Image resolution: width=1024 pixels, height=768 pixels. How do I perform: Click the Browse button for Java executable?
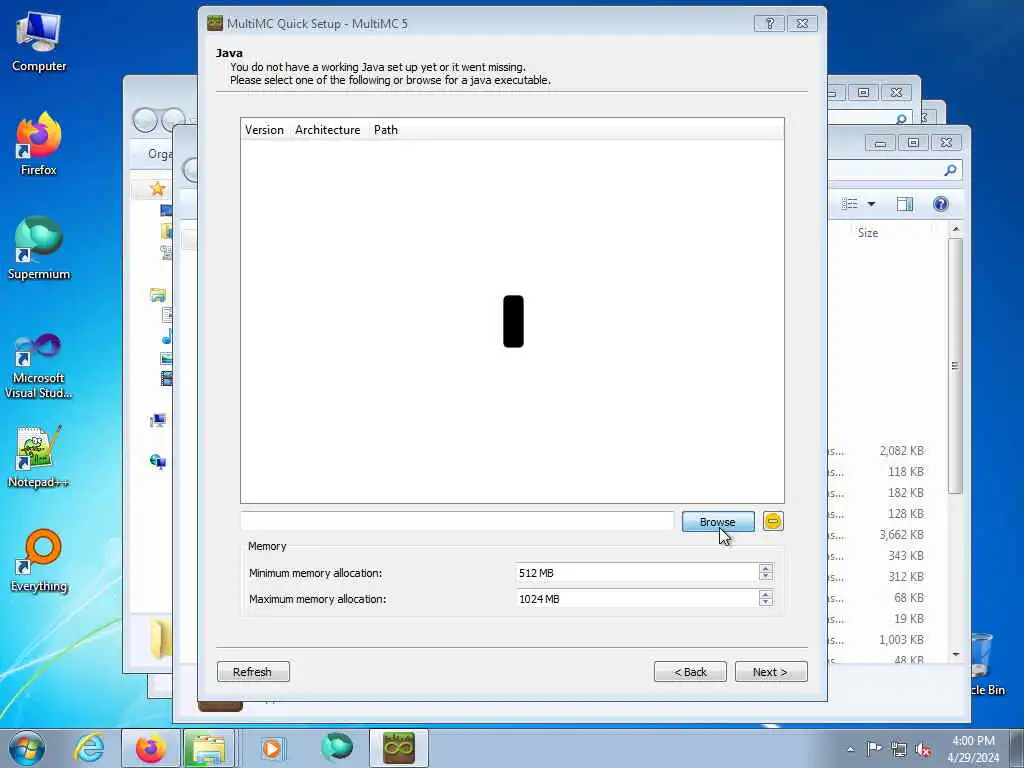(718, 522)
